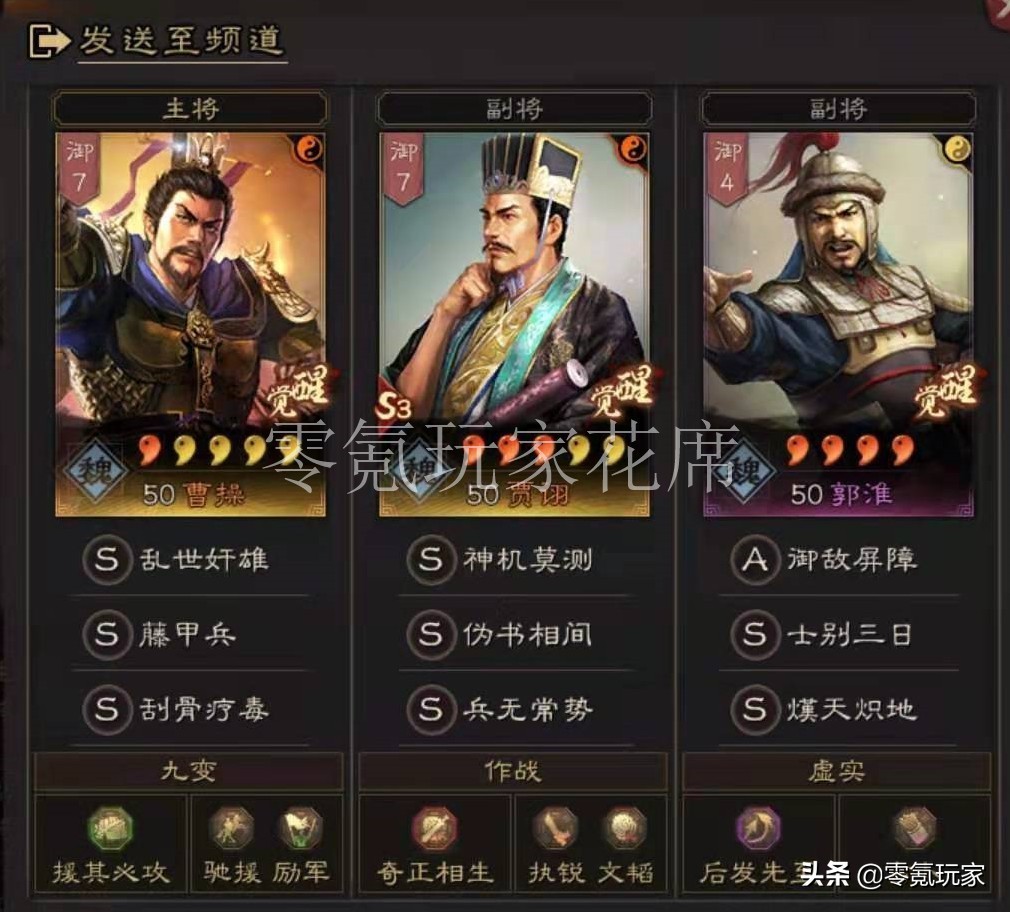Click the 主将 slot label
The image size is (1010, 912).
point(191,108)
